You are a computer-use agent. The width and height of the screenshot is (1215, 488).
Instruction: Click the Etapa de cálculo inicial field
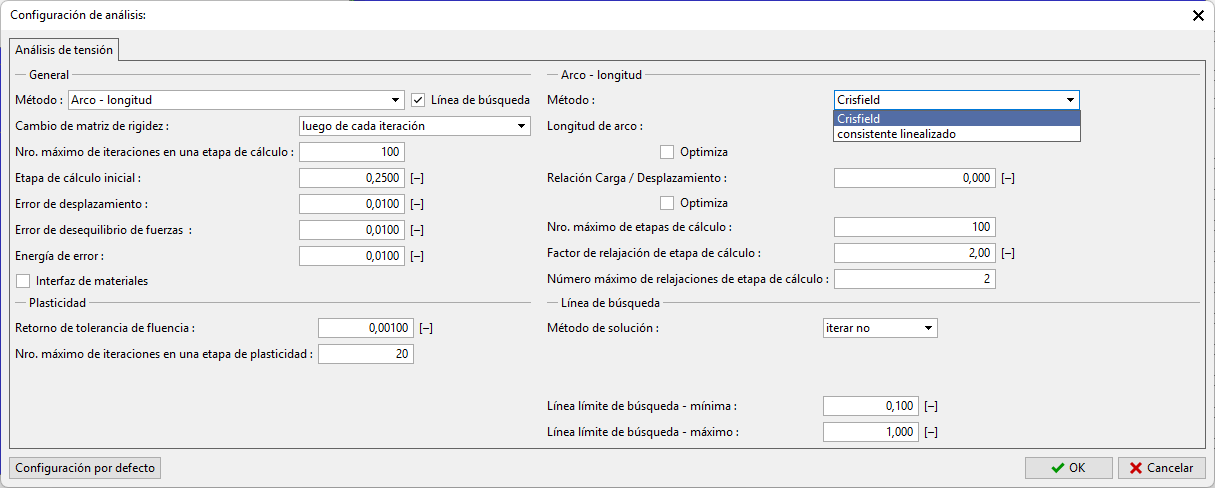click(351, 178)
